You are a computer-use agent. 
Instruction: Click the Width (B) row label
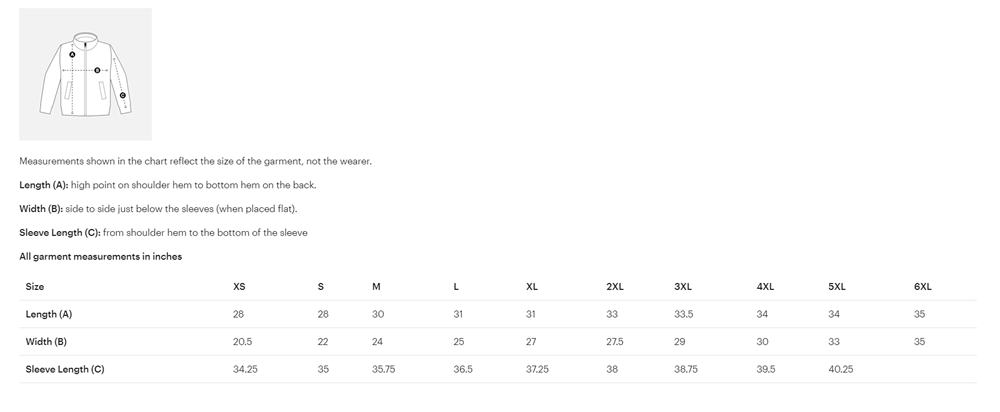(x=46, y=341)
